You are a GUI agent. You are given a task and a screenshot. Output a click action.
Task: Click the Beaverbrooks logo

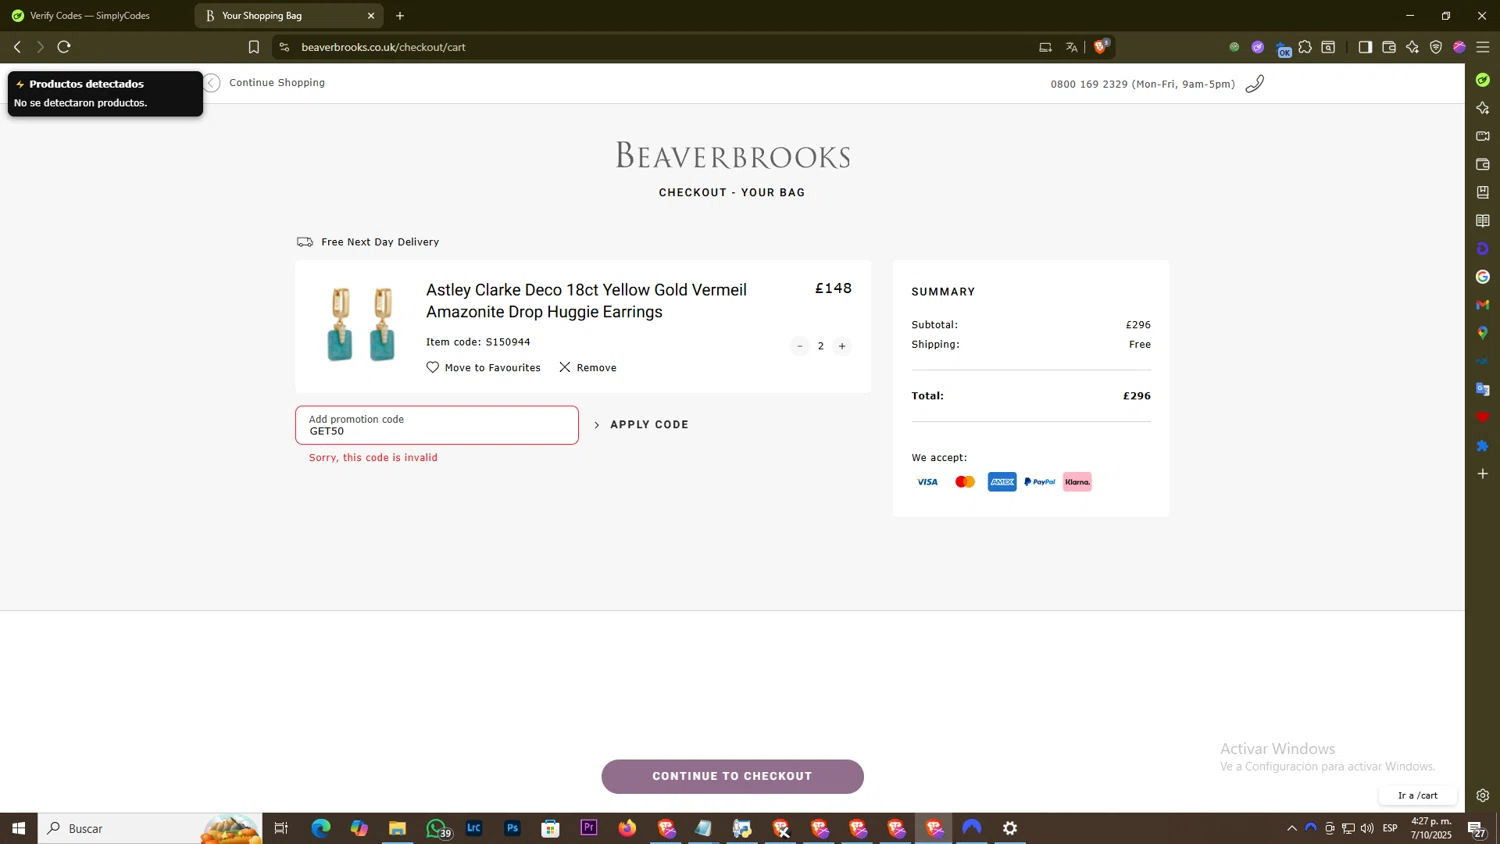(x=732, y=156)
